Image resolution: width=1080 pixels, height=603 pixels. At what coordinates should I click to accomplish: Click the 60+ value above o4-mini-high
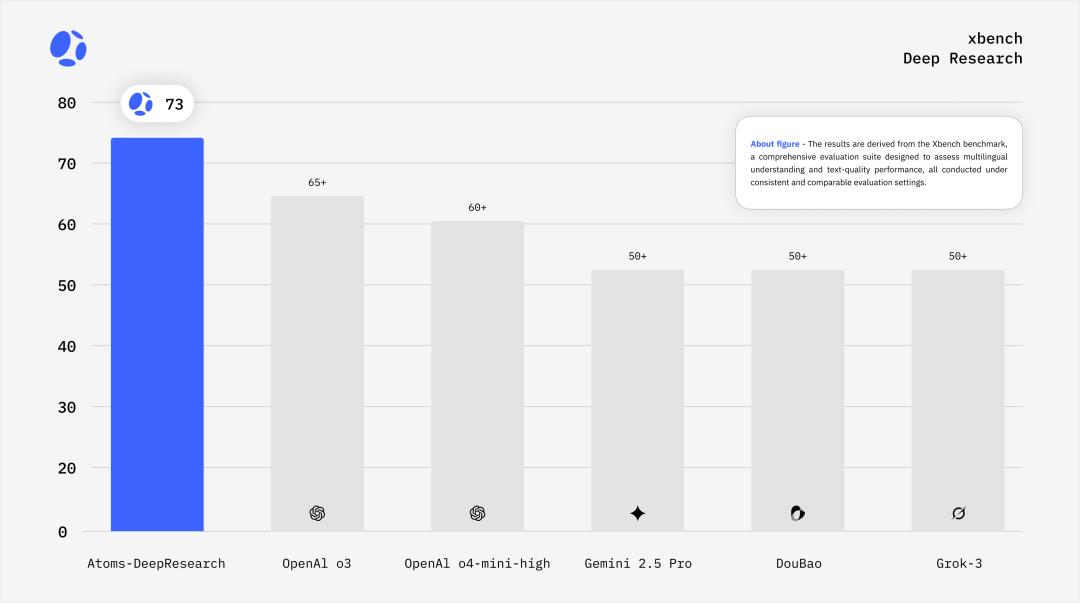477,208
